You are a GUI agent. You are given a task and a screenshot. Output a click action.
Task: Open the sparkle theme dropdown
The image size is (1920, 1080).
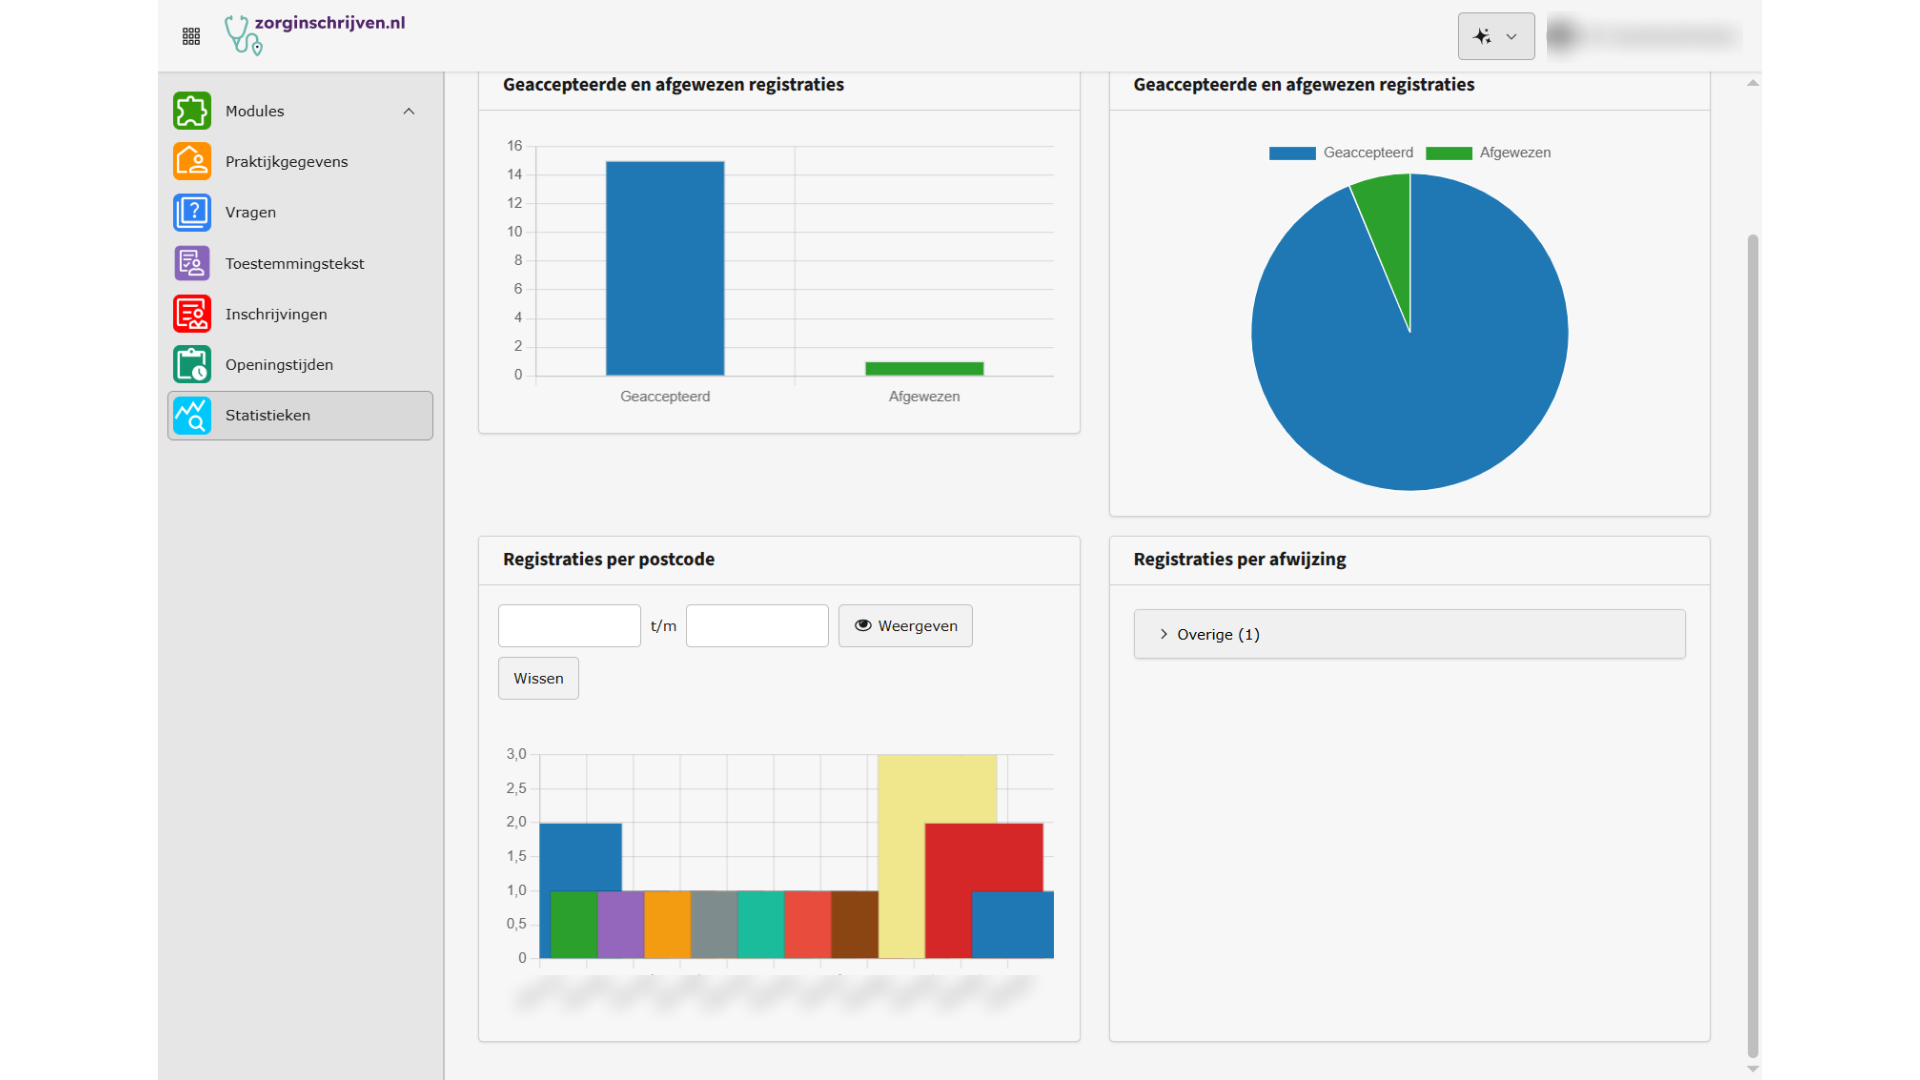click(1495, 37)
